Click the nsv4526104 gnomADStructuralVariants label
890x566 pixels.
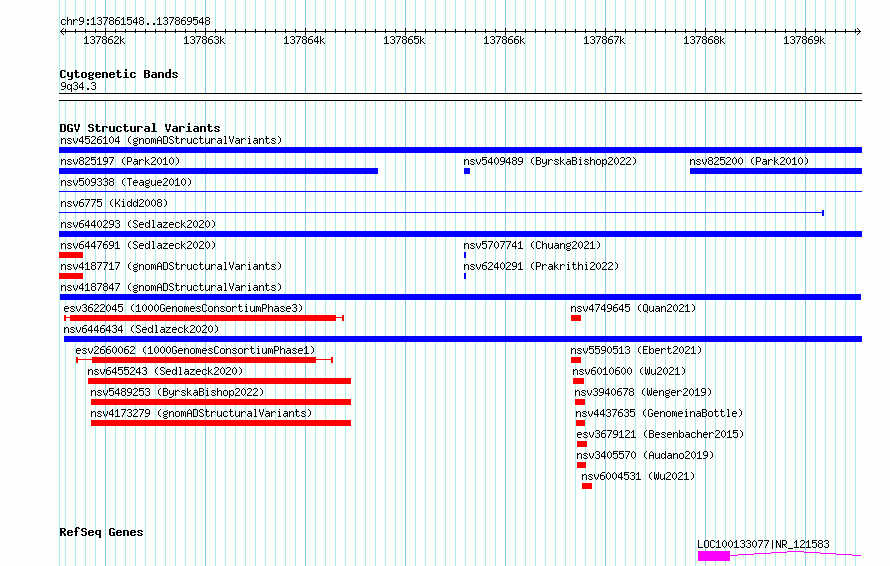coord(171,140)
